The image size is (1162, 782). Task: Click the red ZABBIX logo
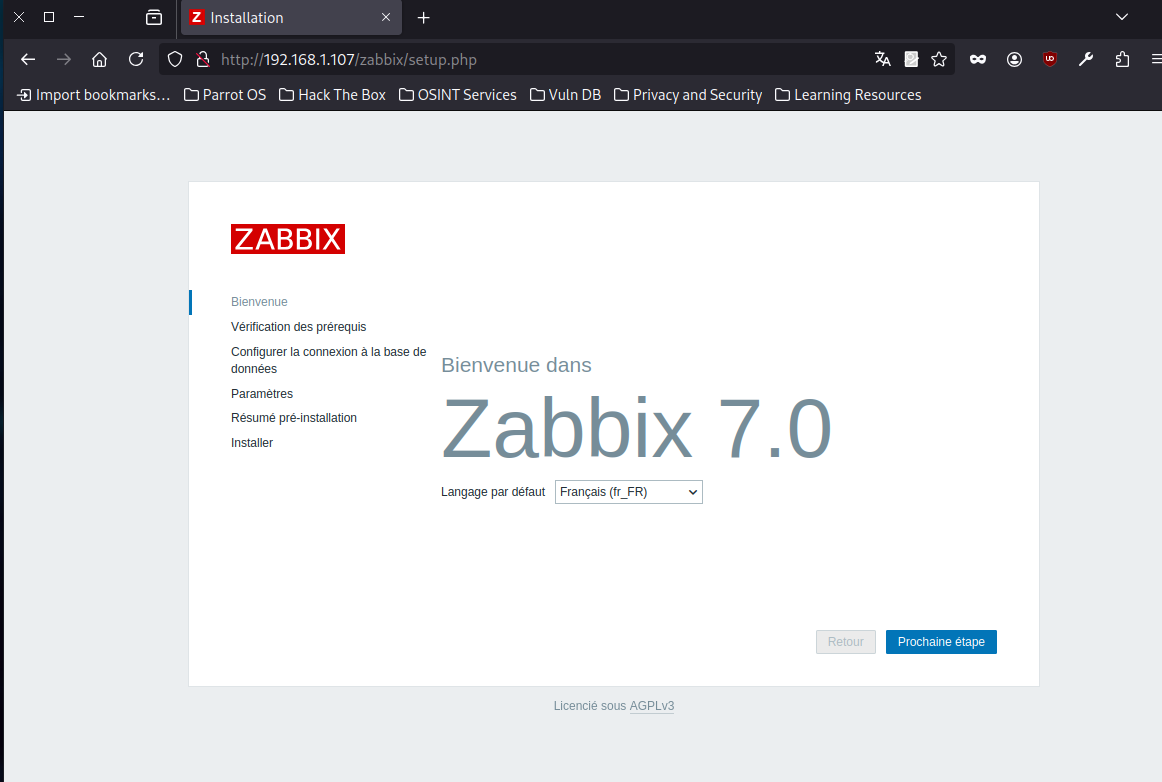coord(288,239)
